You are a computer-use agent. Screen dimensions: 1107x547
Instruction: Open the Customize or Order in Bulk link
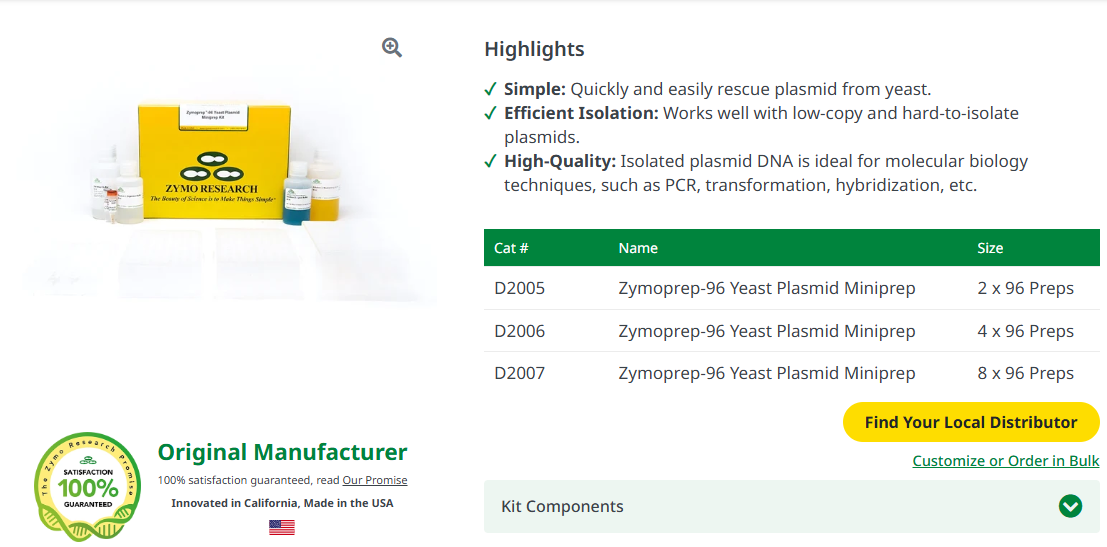(x=1005, y=461)
